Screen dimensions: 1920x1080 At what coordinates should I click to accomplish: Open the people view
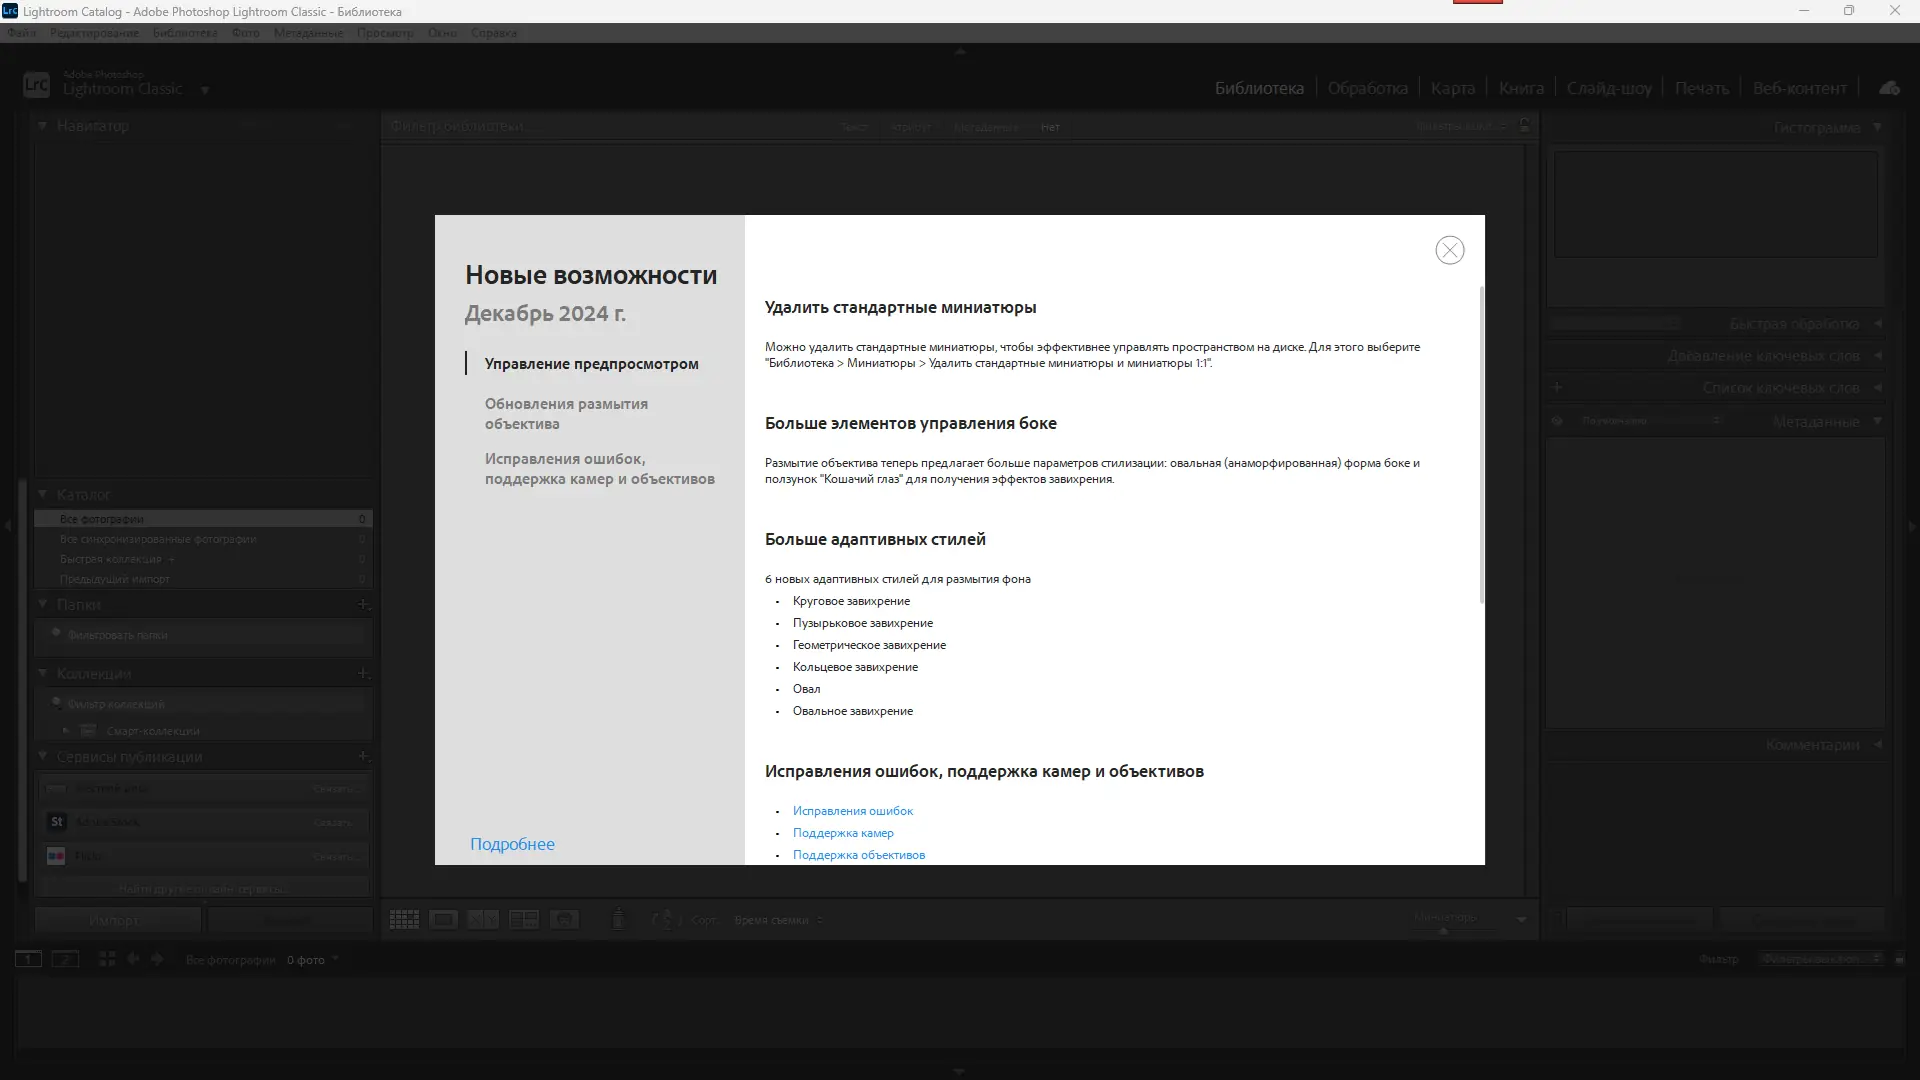[565, 919]
